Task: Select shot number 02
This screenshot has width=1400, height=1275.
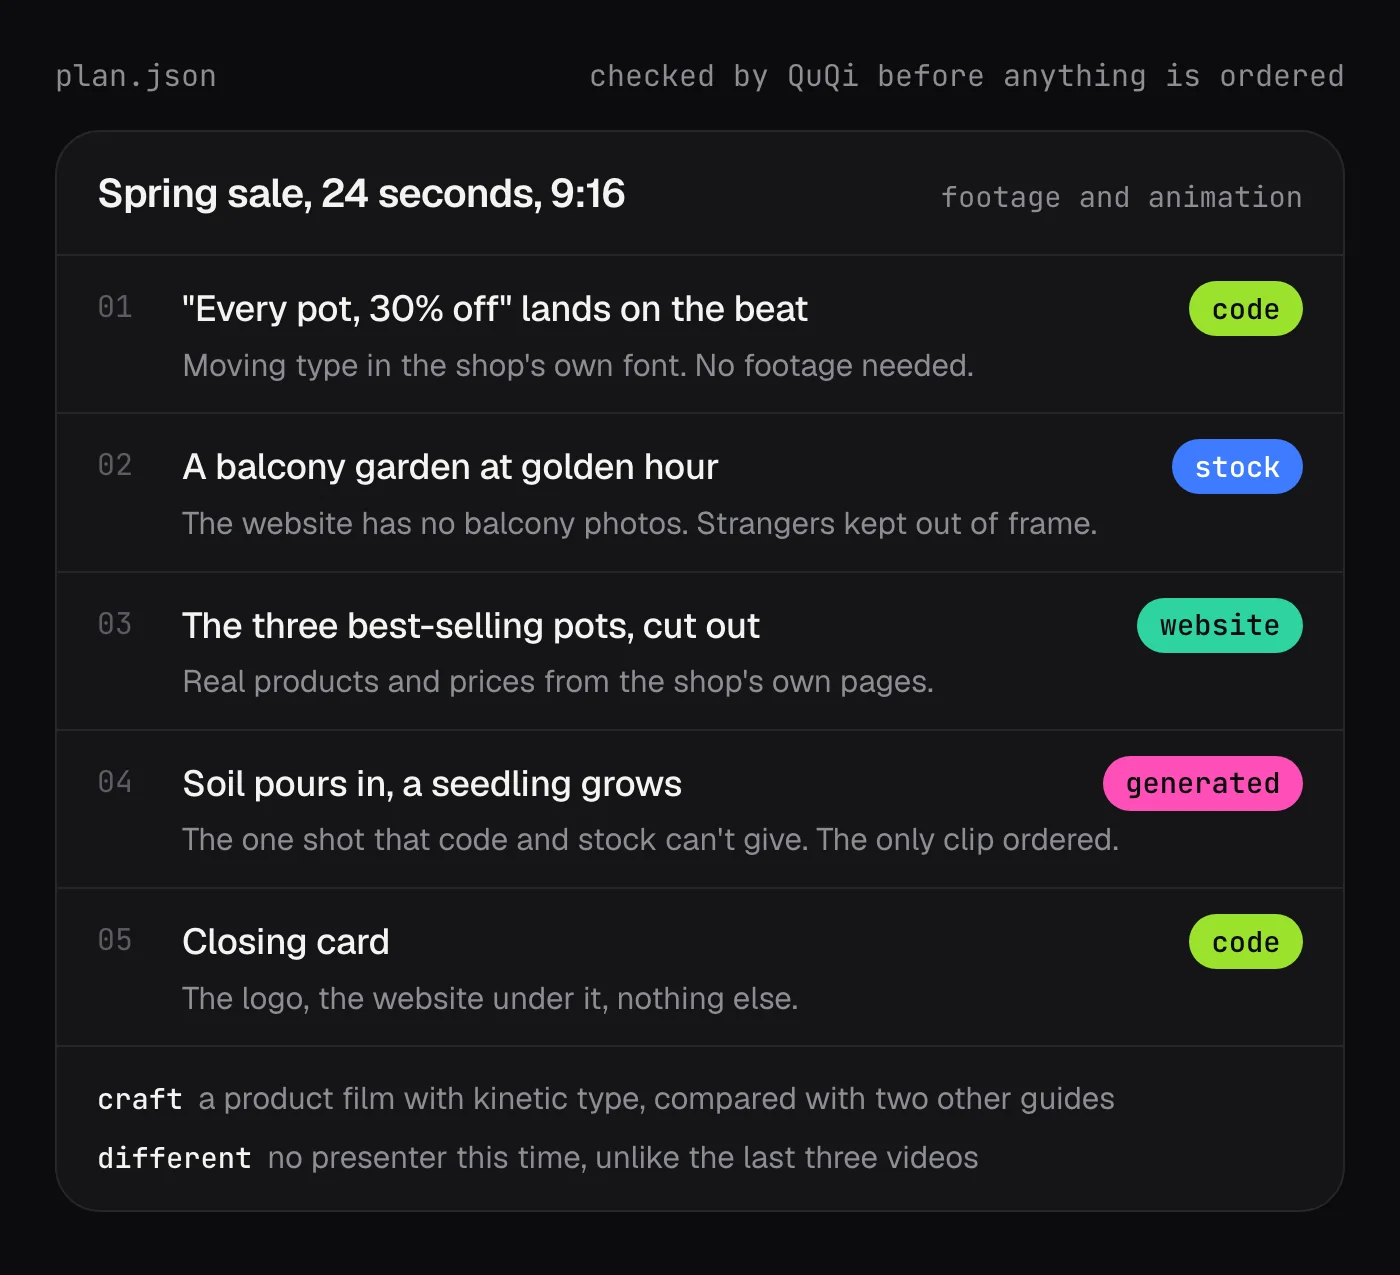Action: (x=115, y=465)
